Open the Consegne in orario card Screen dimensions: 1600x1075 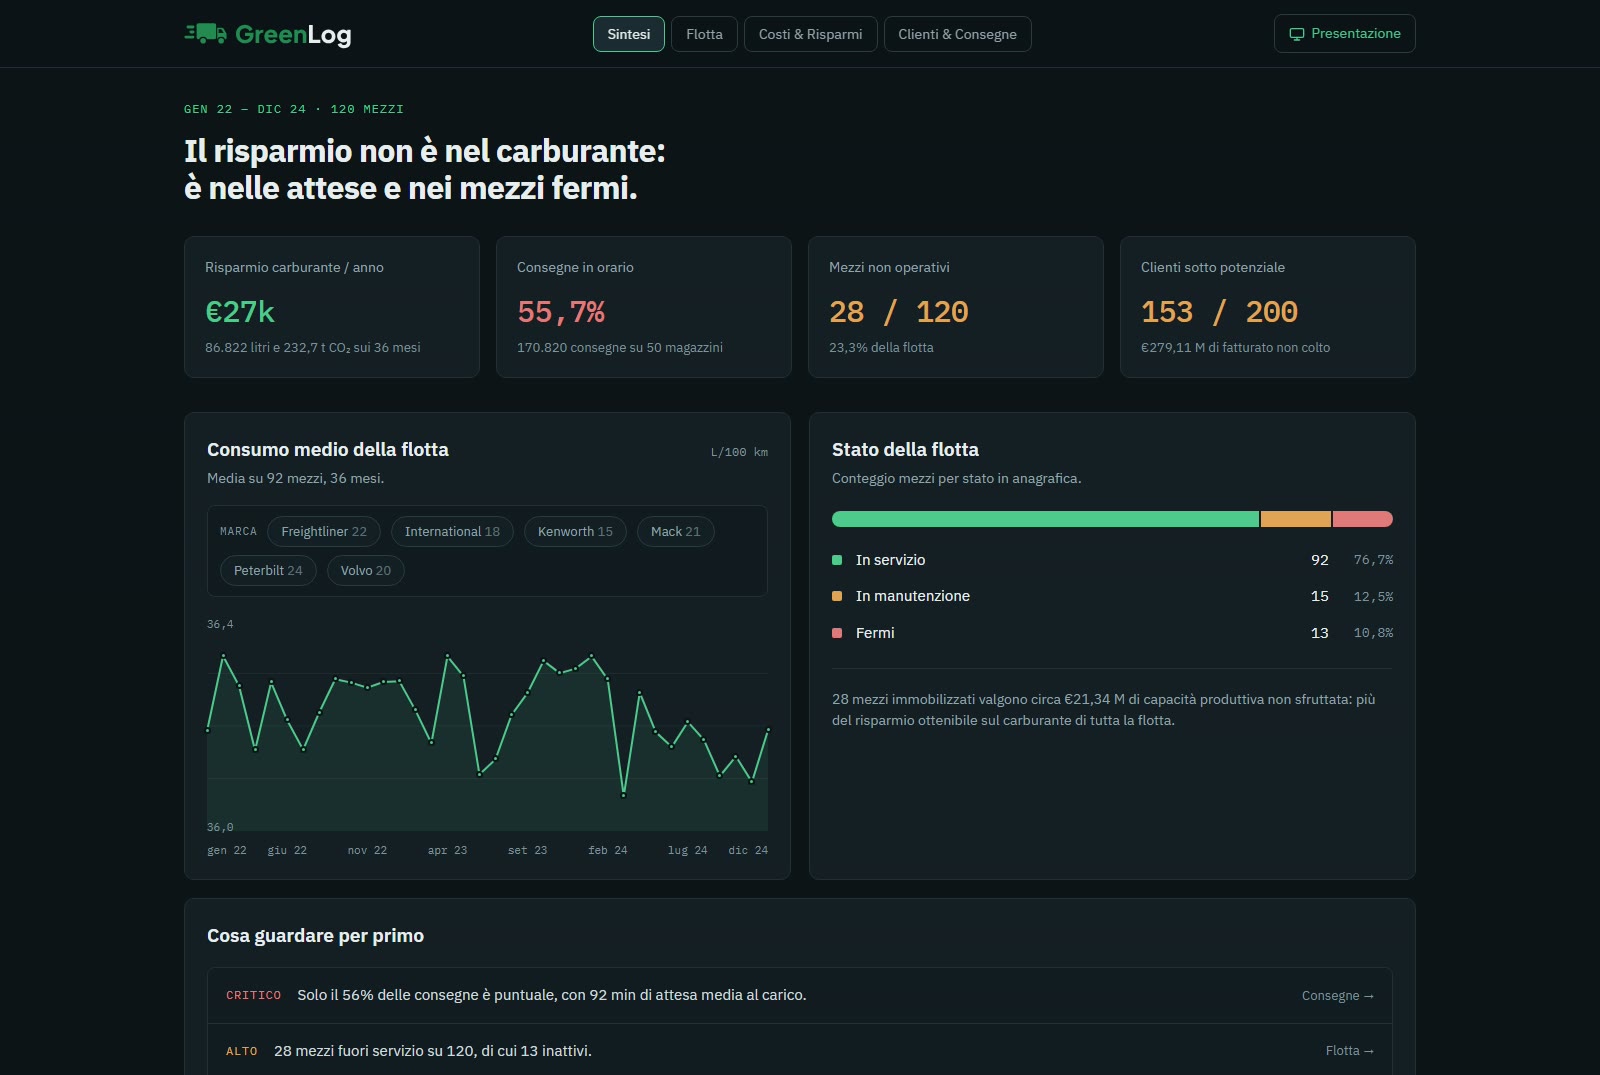[644, 307]
